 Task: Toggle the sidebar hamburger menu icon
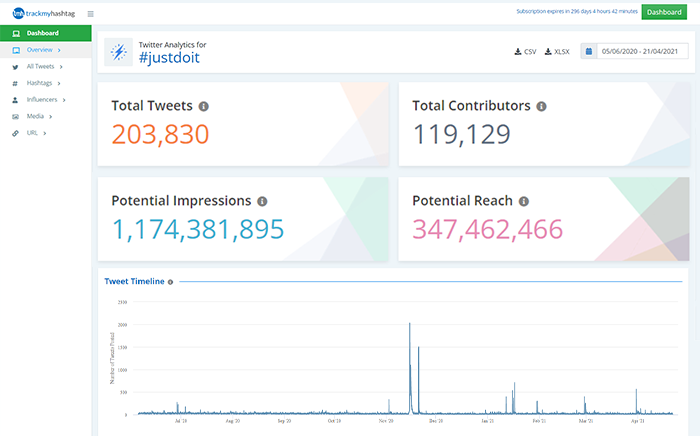pyautogui.click(x=91, y=14)
